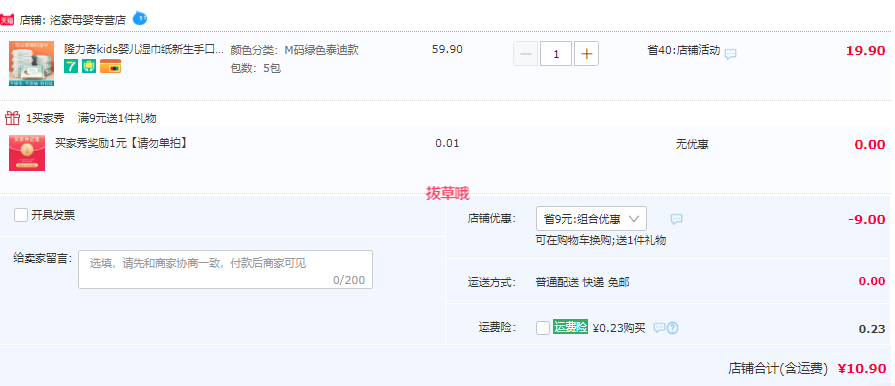Click the 普通配送 快递 免邮 text
The height and width of the screenshot is (386, 895).
point(583,282)
